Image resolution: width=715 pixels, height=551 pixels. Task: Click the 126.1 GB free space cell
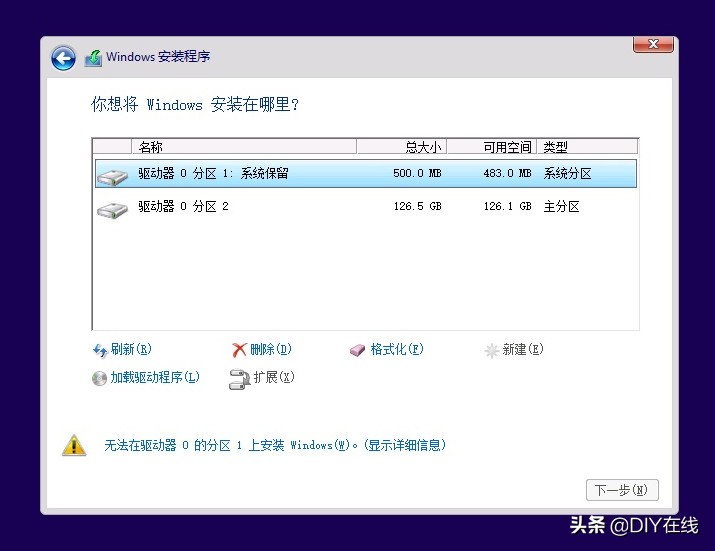coord(508,207)
